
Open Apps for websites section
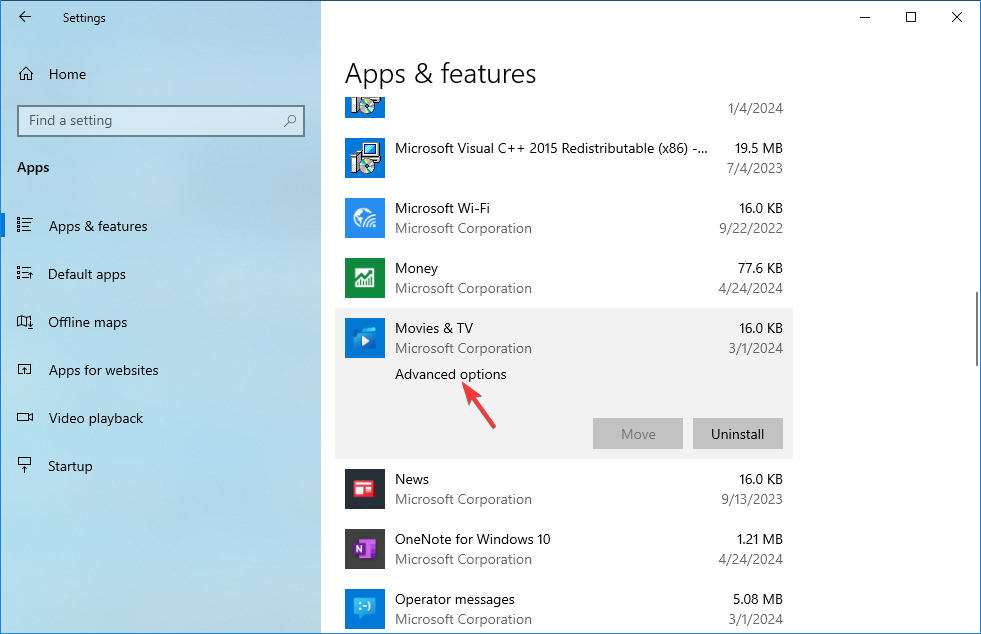(104, 371)
